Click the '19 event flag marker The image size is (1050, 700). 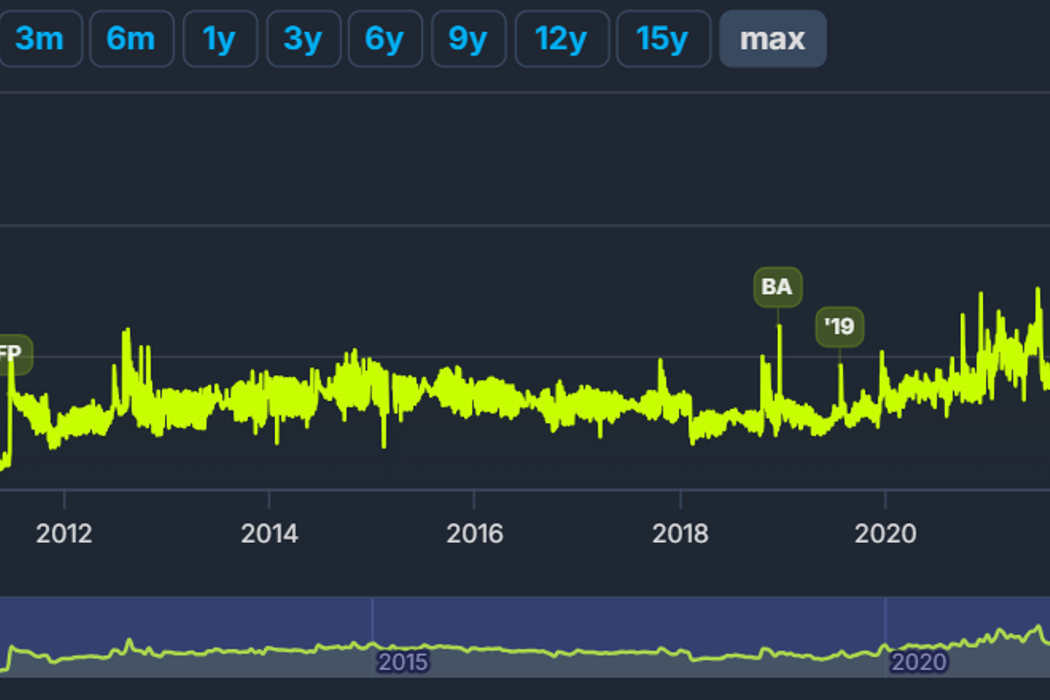click(x=839, y=327)
